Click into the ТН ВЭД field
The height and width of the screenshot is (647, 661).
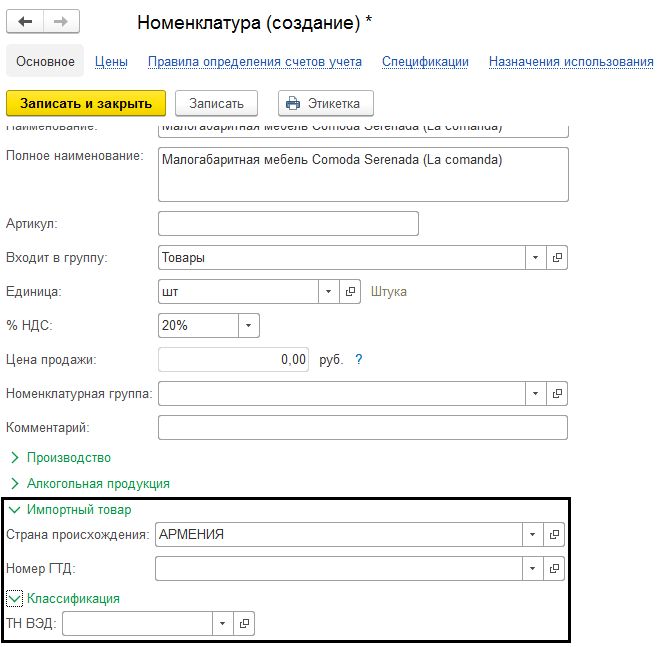pyautogui.click(x=137, y=623)
